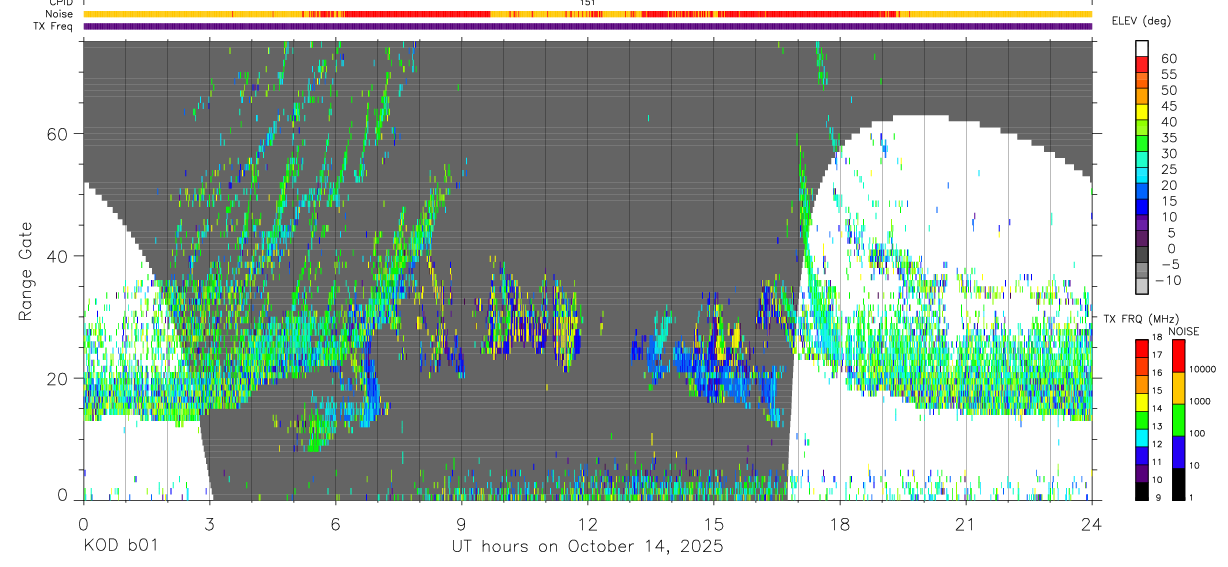Click x-axis tick label '24'
The height and width of the screenshot is (567, 1228).
[x=1091, y=524]
